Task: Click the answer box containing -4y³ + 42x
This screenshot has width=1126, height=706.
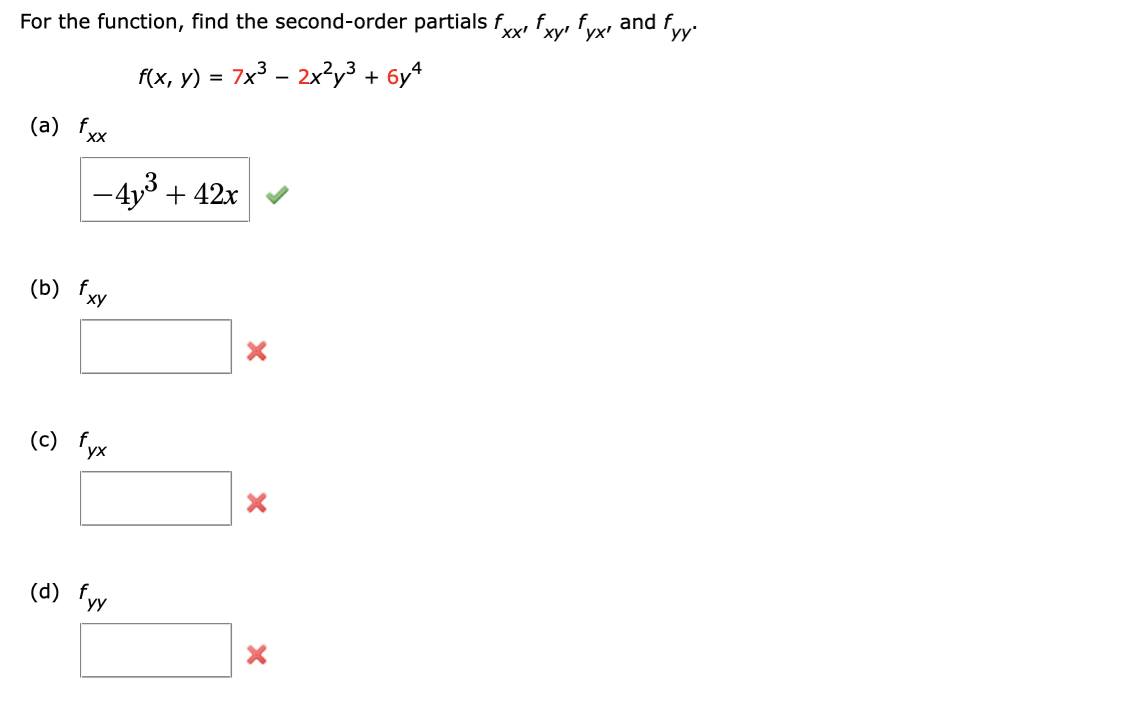Action: point(163,190)
